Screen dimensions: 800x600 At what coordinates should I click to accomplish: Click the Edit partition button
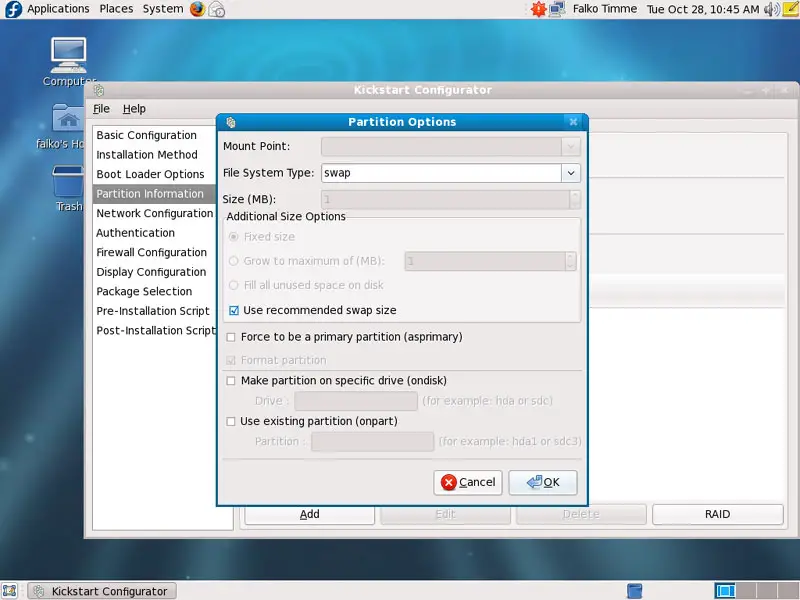point(445,514)
